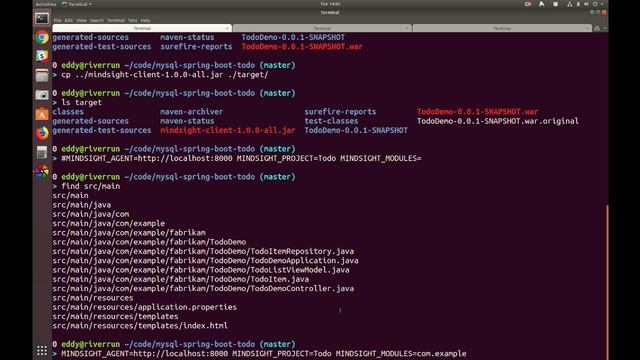Click 'TodoDemo-0.0.1-SNAPSHOT.war.original' entry
The image size is (640, 360).
[x=498, y=121]
